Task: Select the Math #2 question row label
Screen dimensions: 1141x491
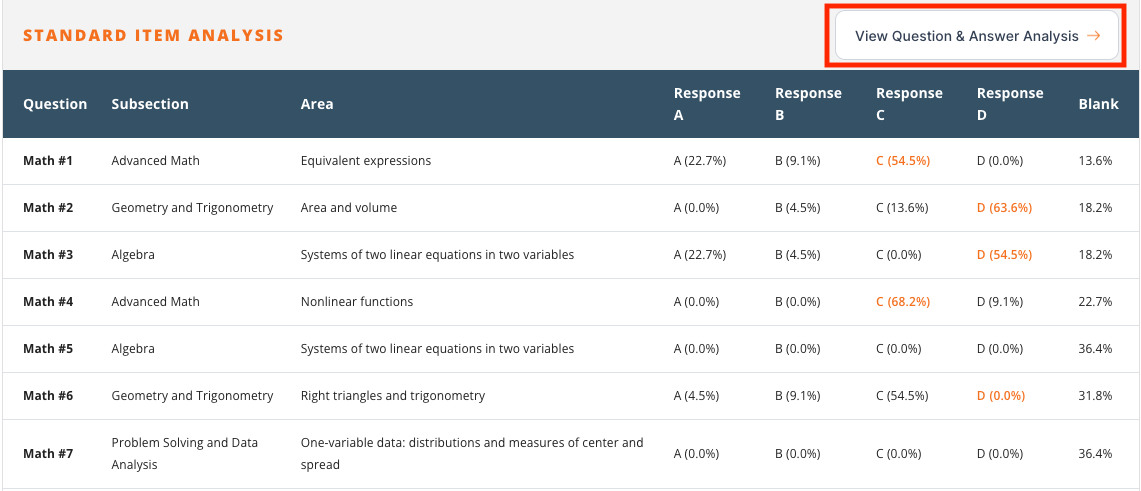Action: point(48,208)
